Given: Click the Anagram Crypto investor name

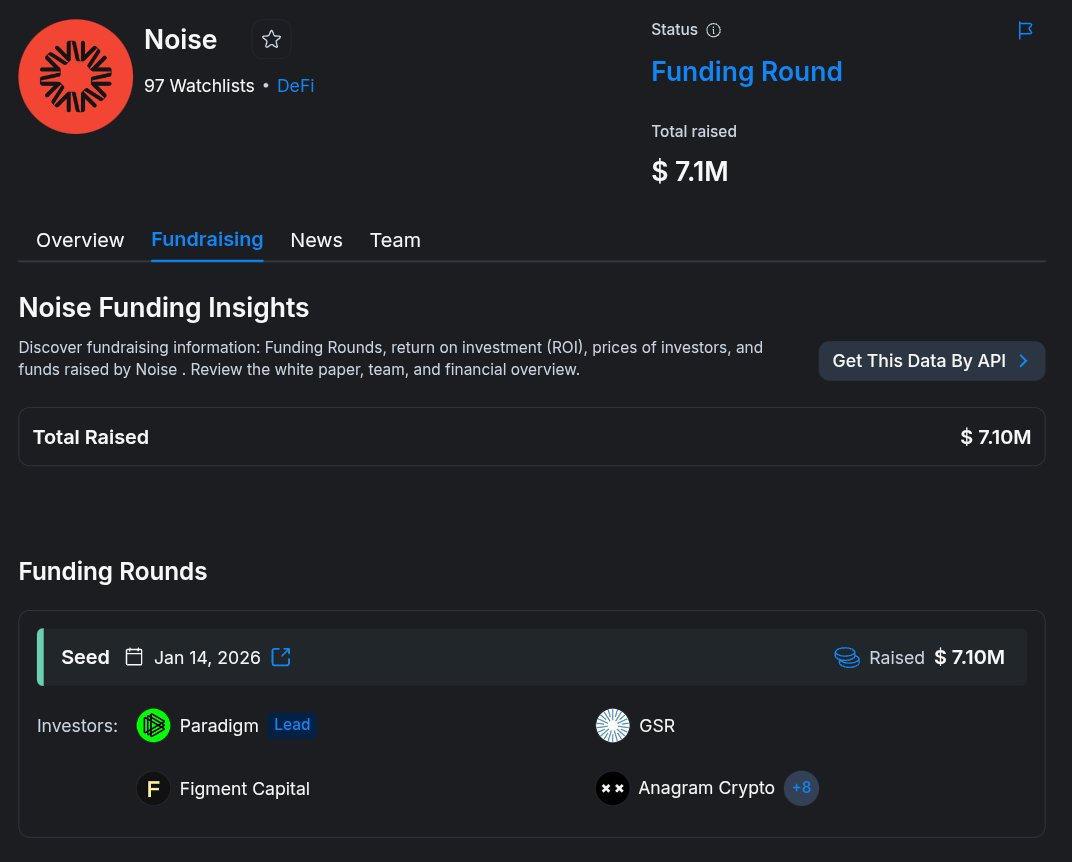Looking at the screenshot, I should 706,788.
